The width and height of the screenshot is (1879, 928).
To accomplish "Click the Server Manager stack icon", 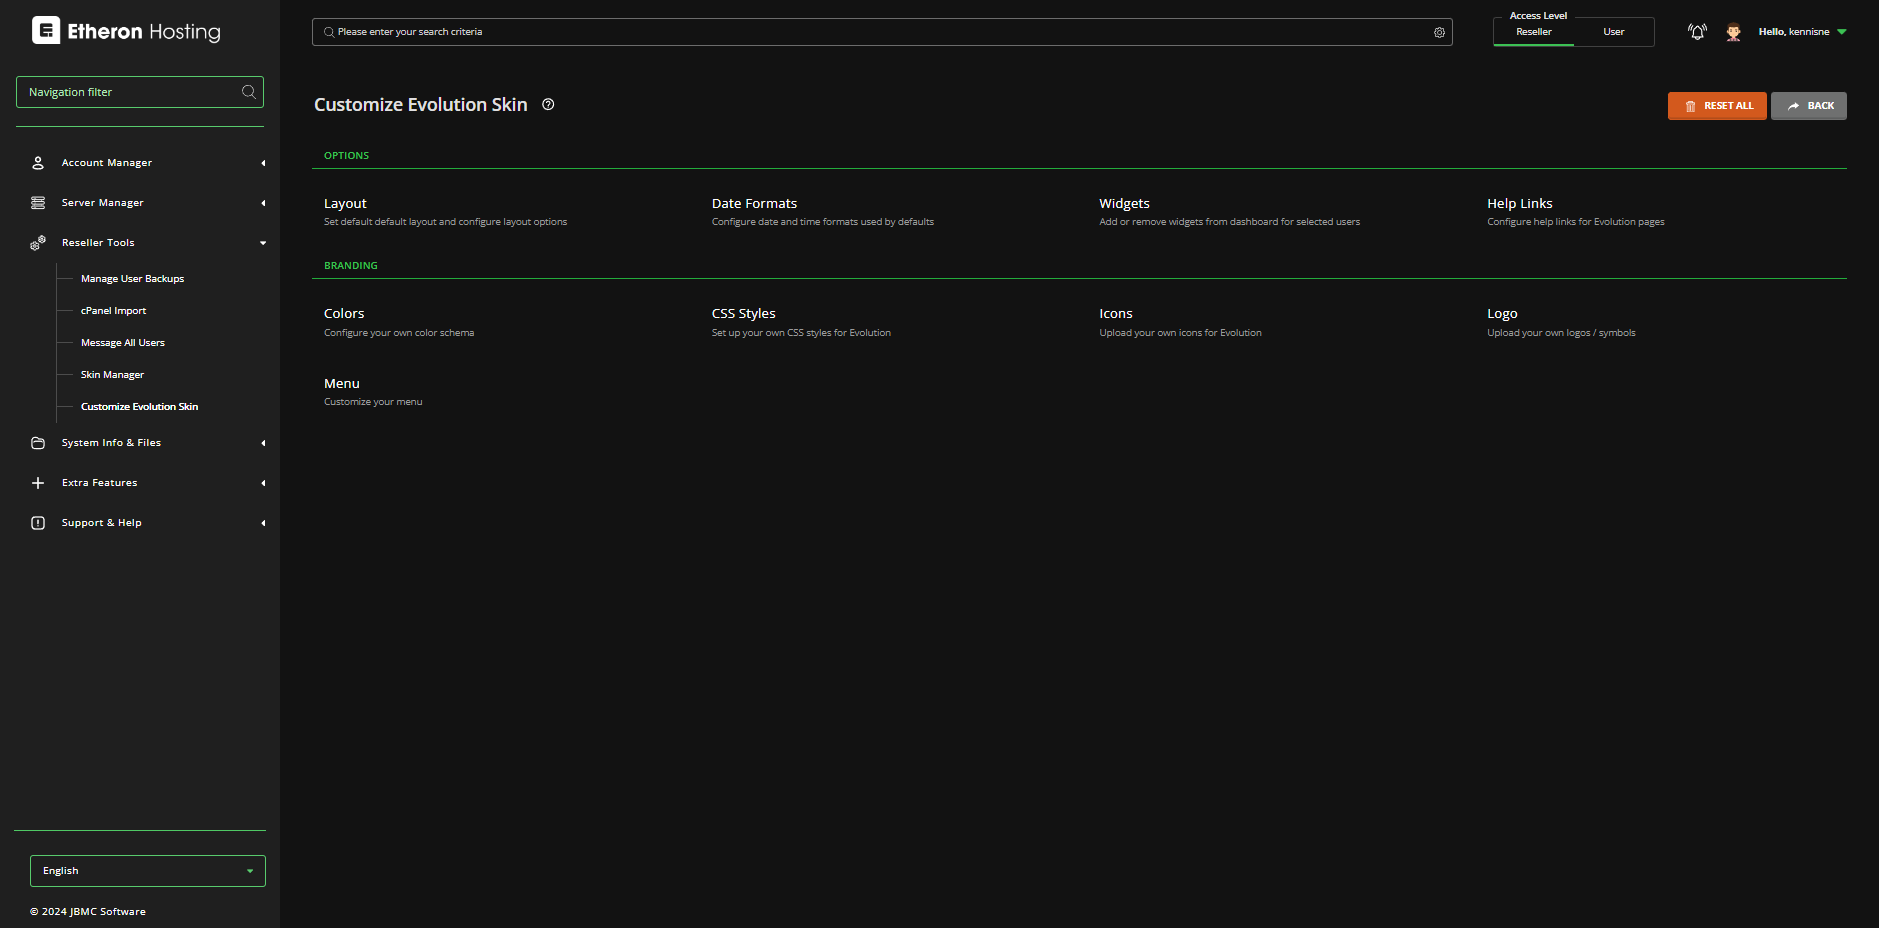I will tap(38, 203).
